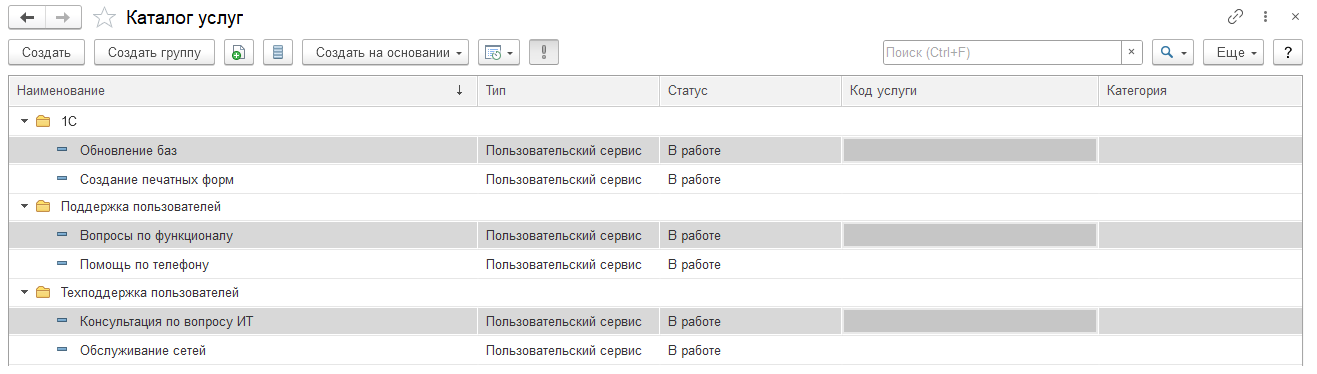Click Тип cell of Помощь по телефону row
Image resolution: width=1317 pixels, height=374 pixels.
[568, 265]
